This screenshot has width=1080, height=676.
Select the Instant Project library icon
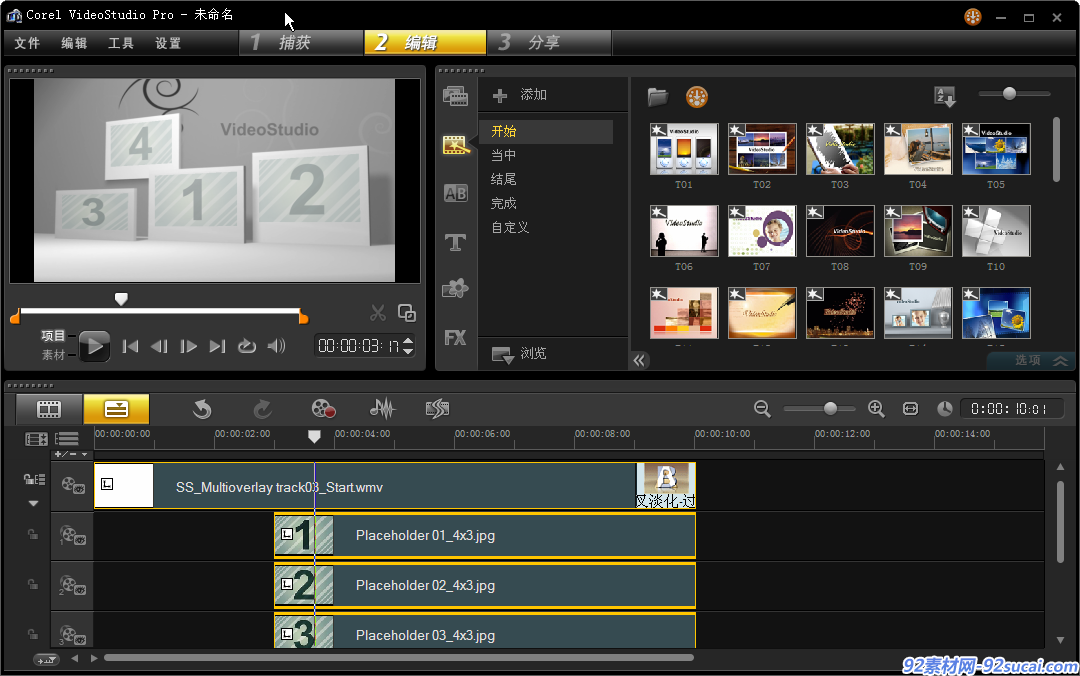point(455,145)
